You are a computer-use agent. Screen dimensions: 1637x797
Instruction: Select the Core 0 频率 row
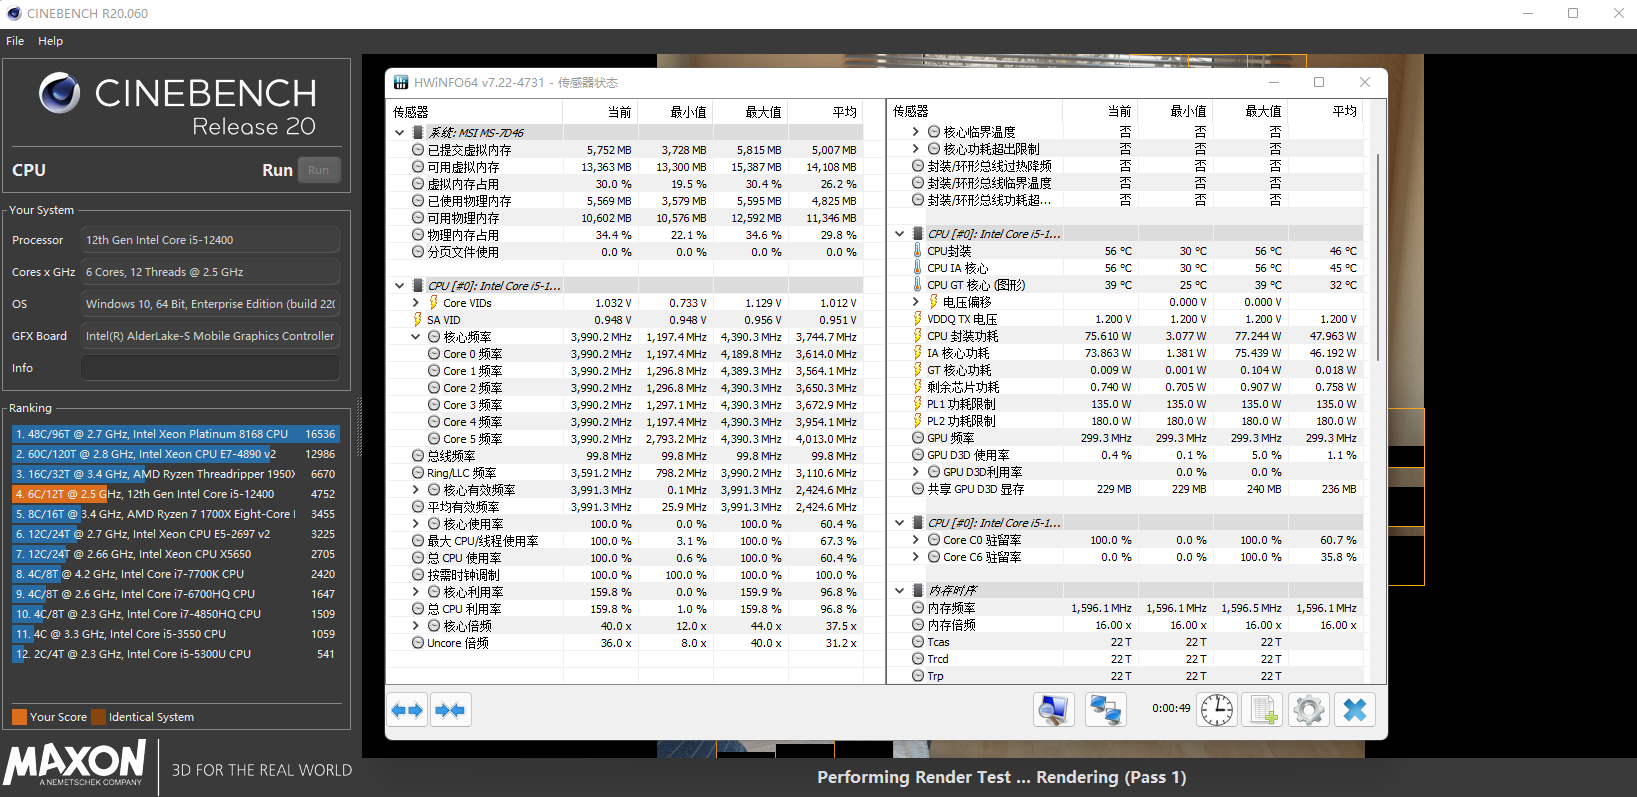coord(625,354)
